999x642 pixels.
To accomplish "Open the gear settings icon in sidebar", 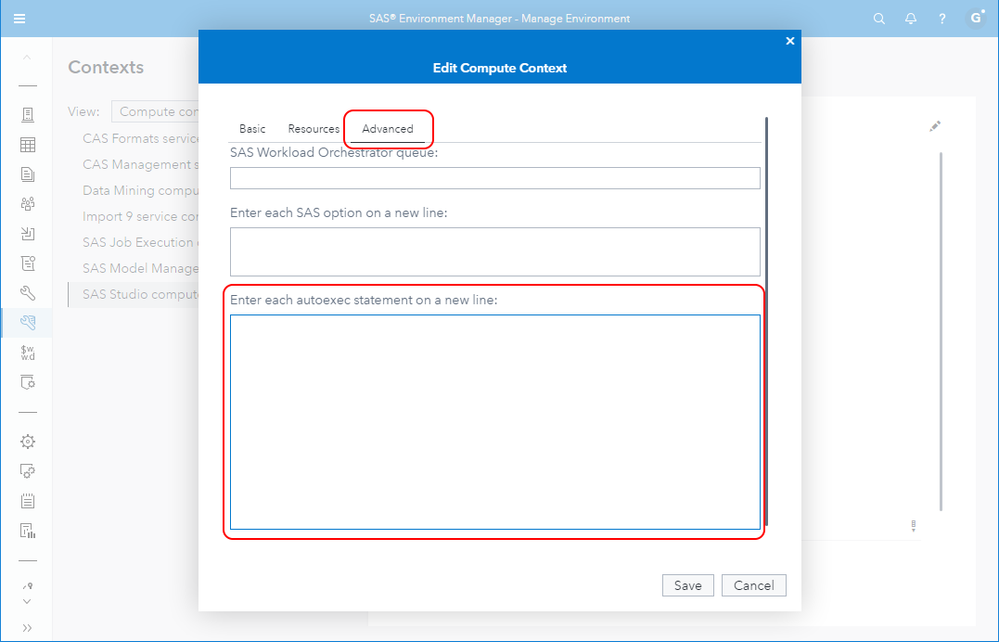I will [28, 441].
